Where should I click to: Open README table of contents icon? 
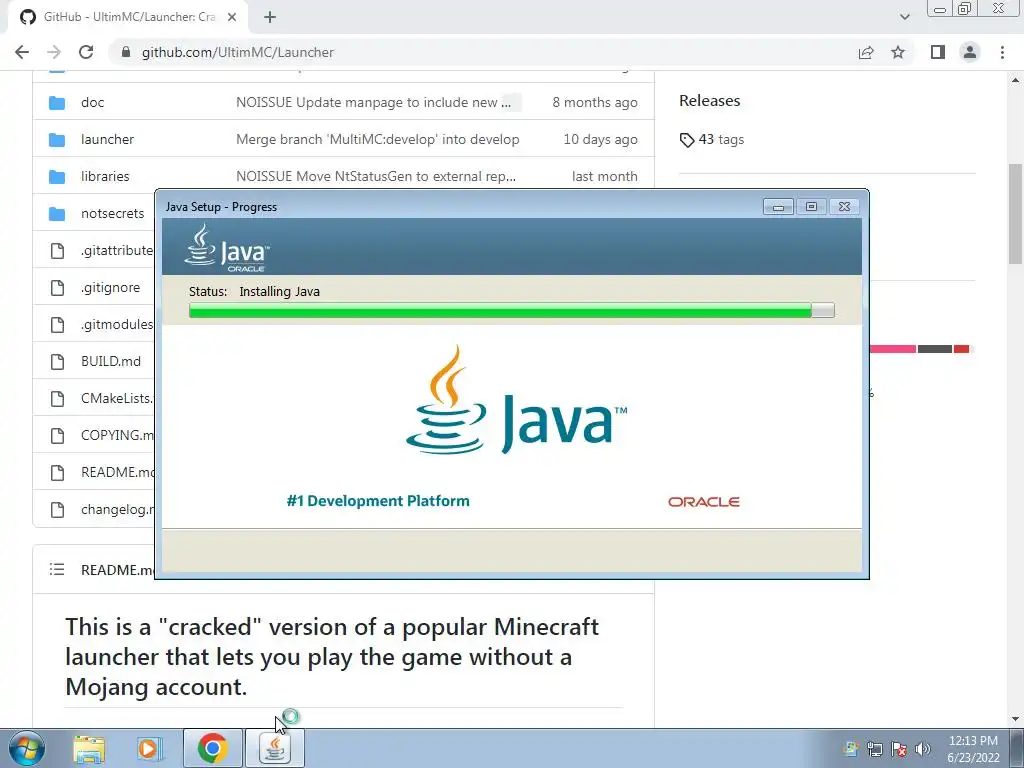tap(57, 569)
